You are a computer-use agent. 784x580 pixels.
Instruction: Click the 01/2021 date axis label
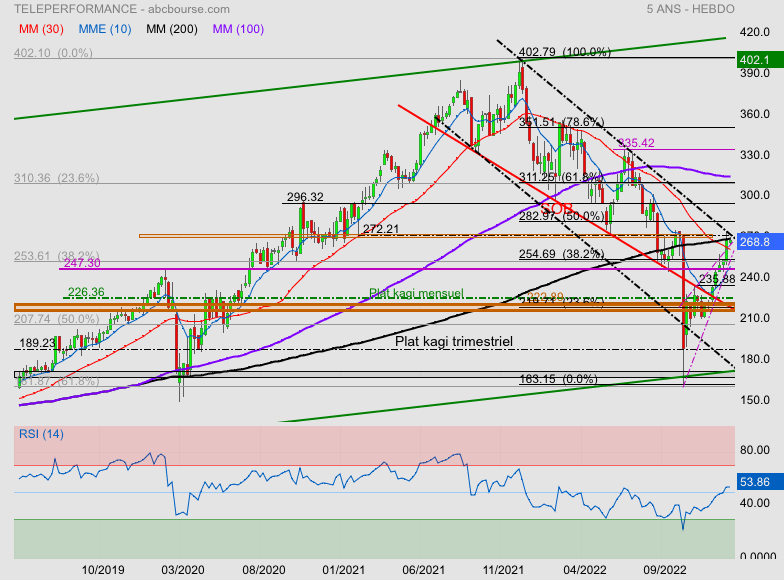pos(344,570)
